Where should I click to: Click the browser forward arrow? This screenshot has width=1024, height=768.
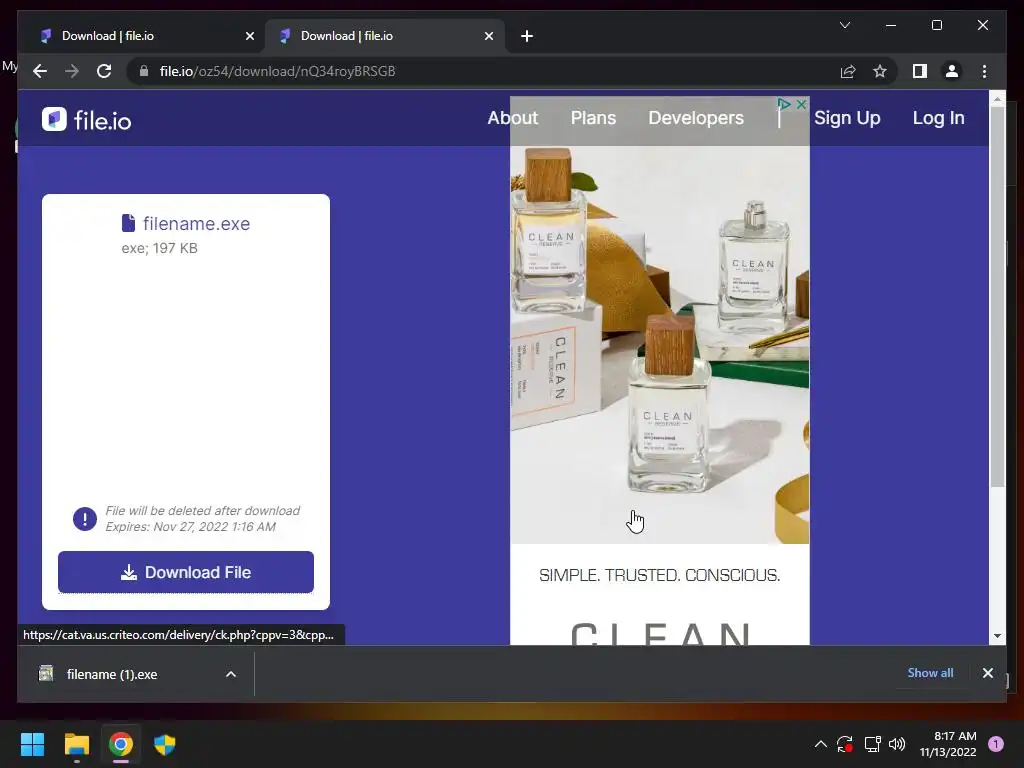[72, 71]
